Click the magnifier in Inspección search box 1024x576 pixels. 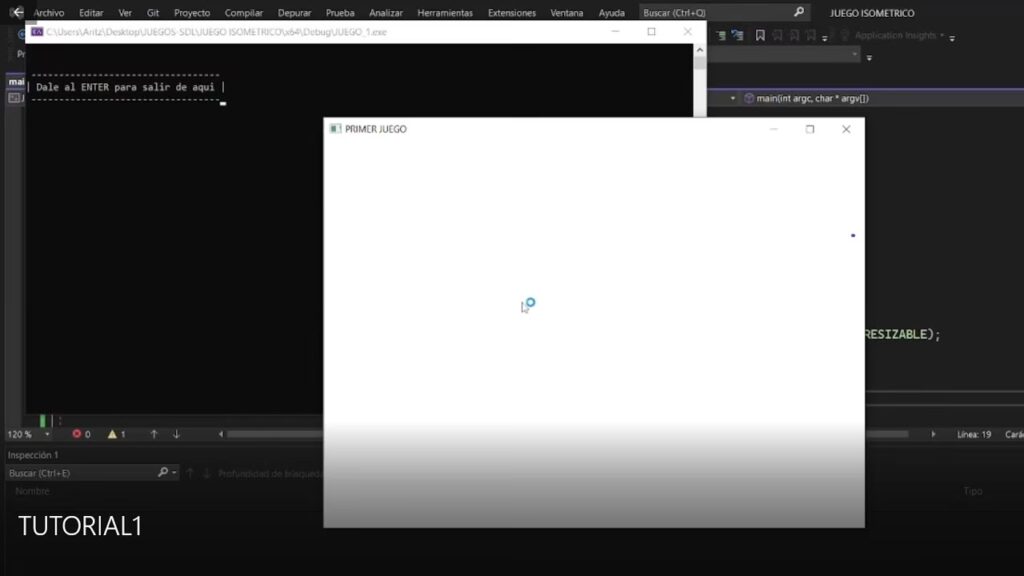click(x=163, y=473)
